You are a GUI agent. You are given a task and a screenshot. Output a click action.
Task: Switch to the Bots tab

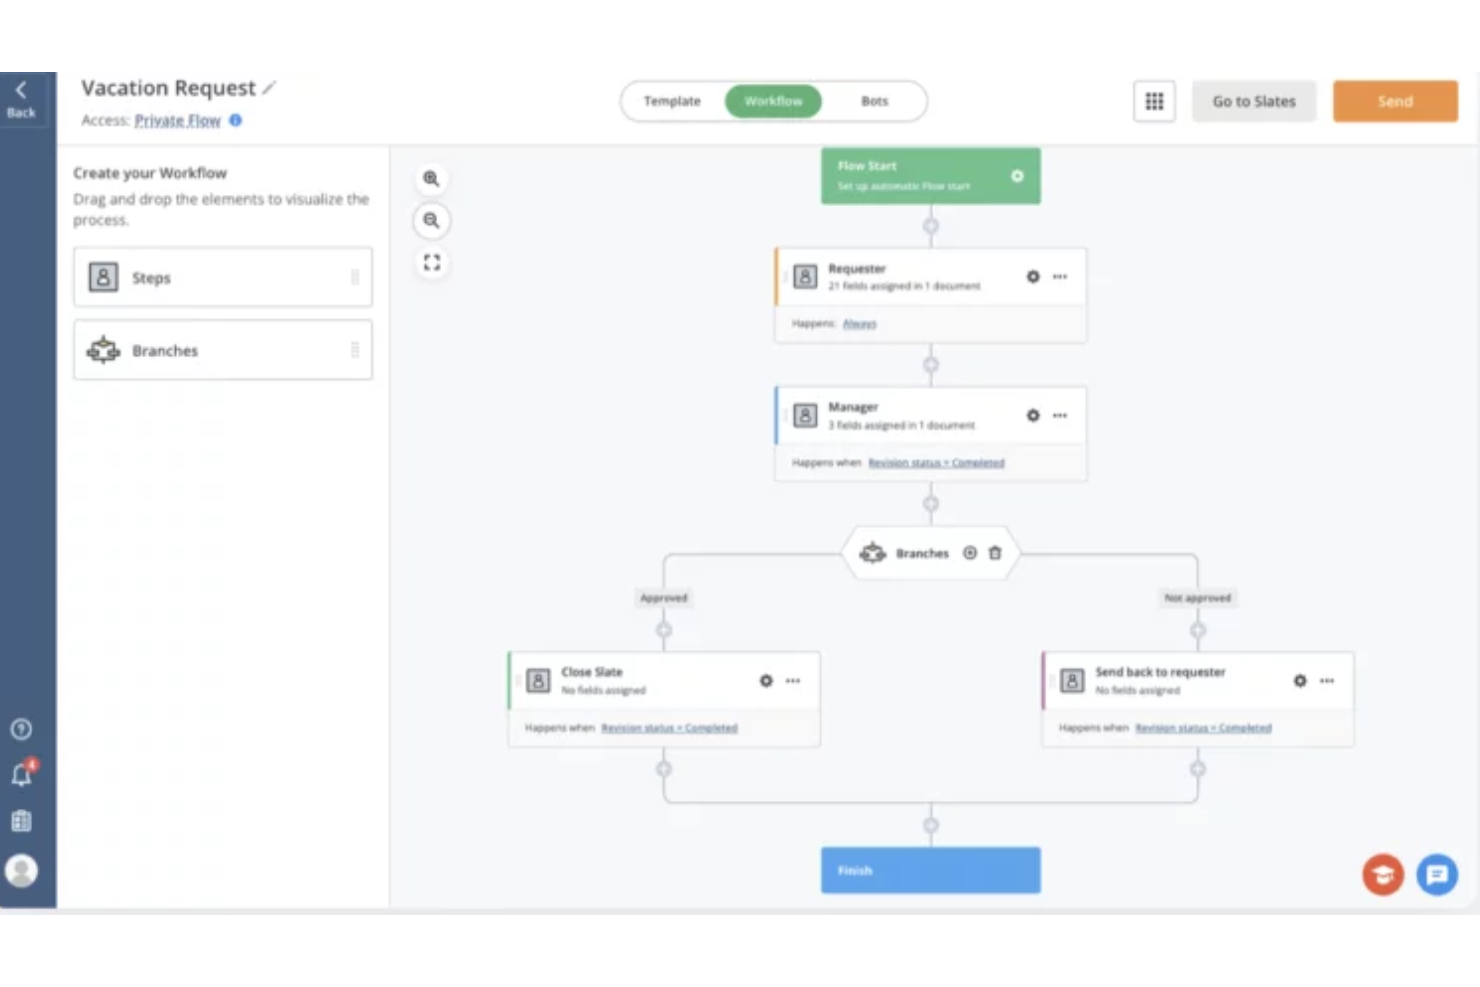tap(874, 100)
